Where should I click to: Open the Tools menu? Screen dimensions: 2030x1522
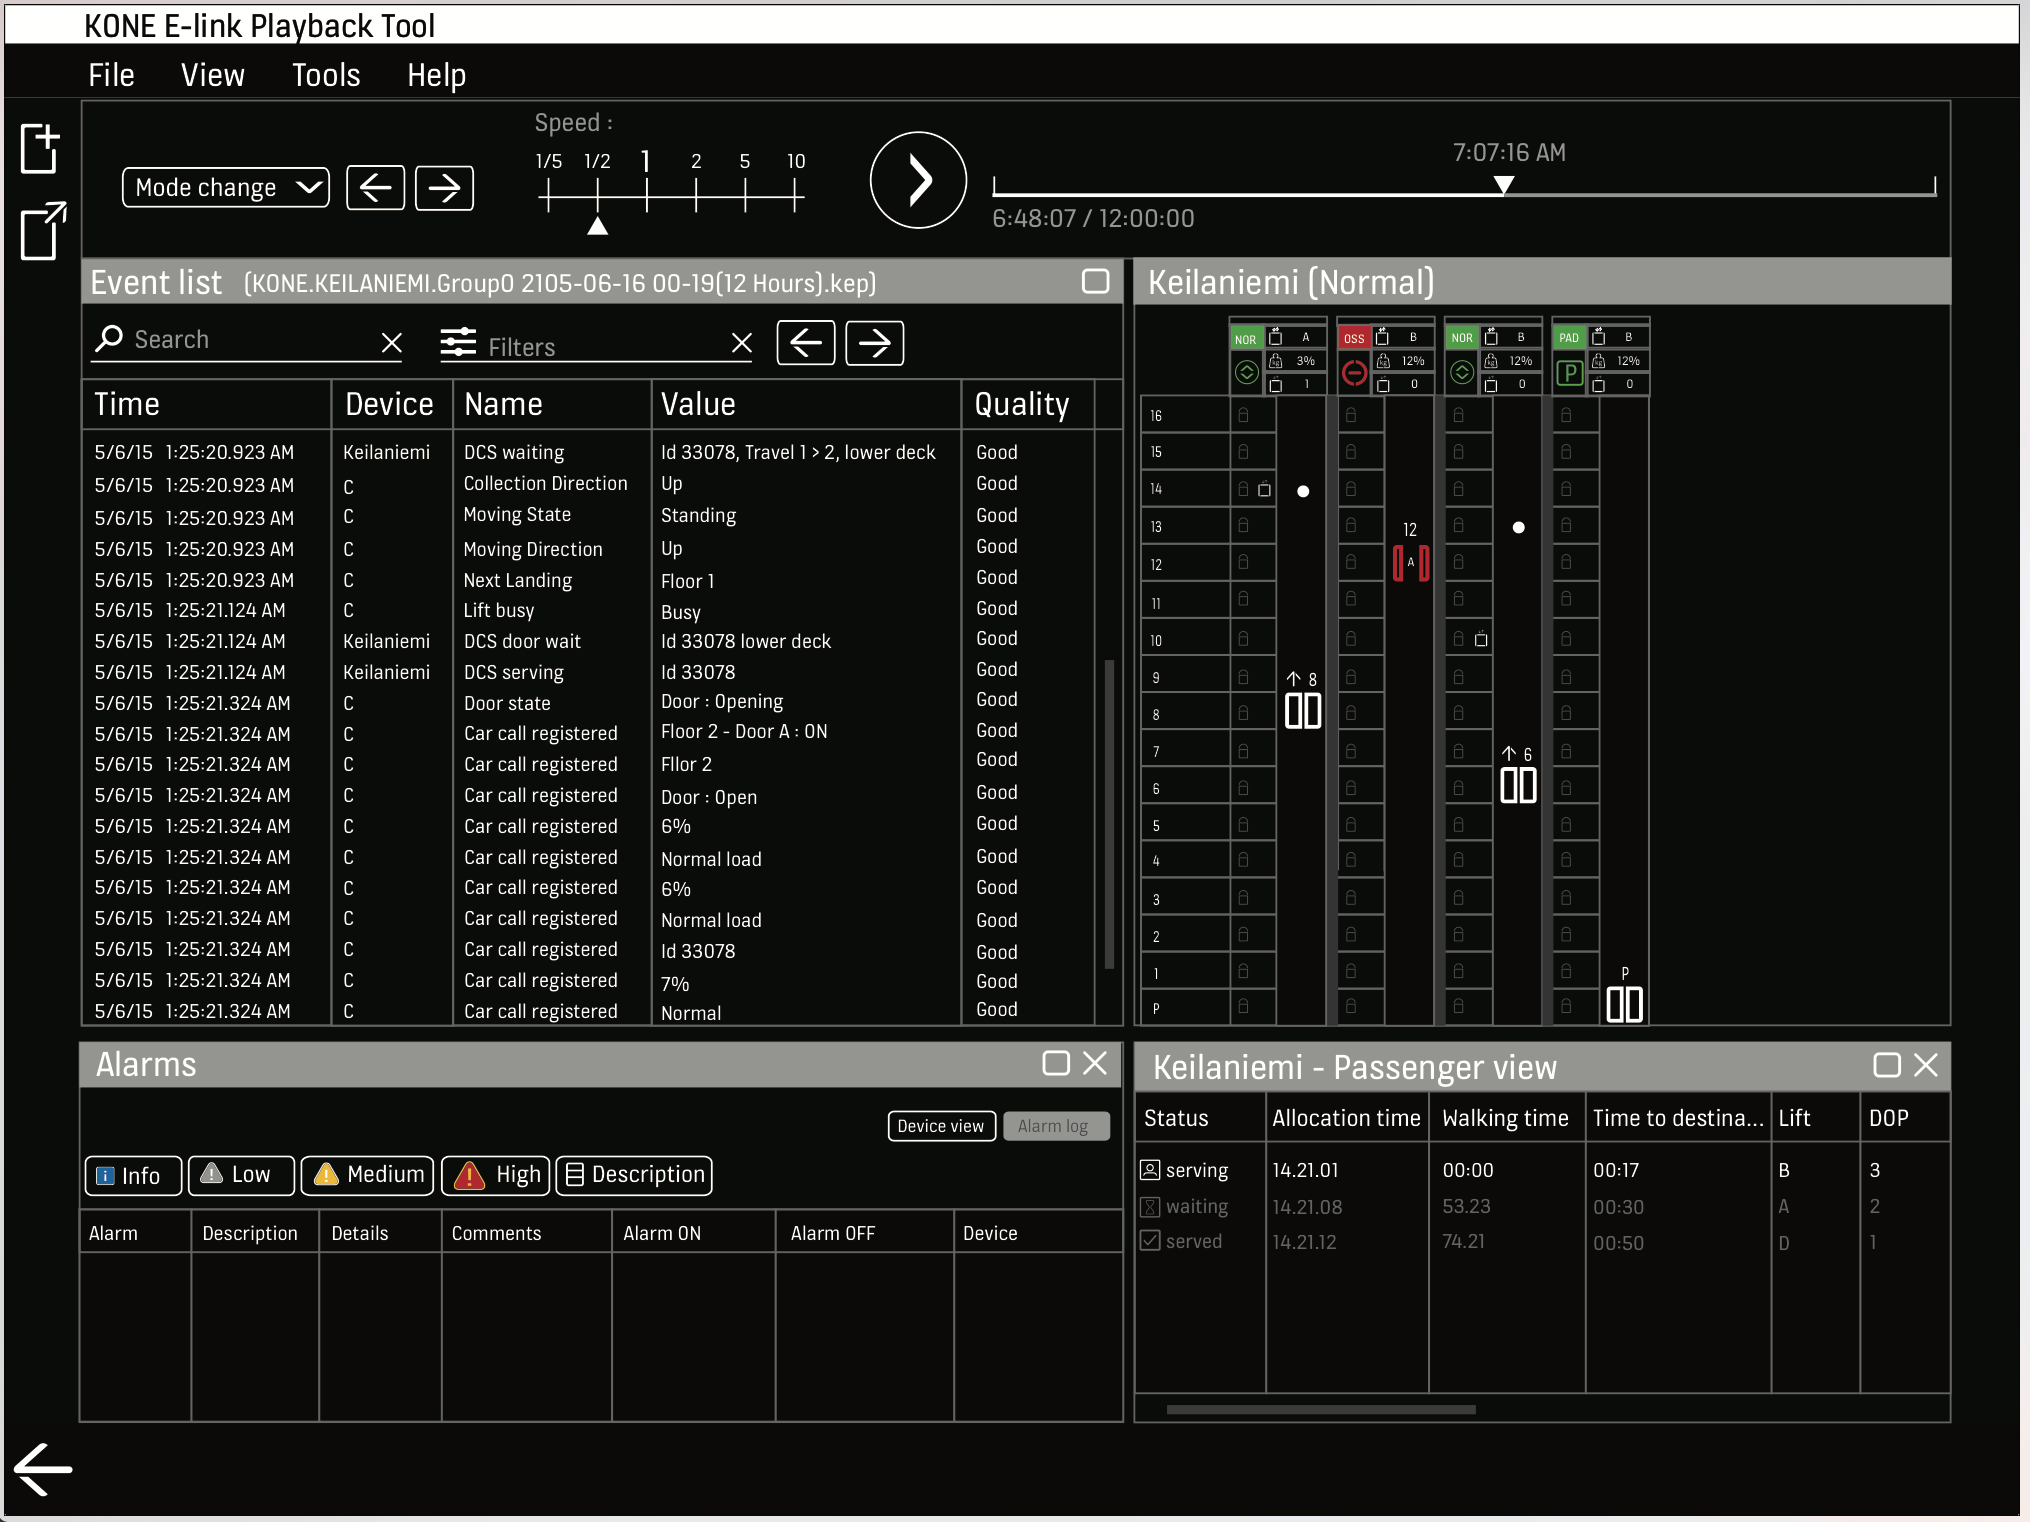(x=326, y=75)
